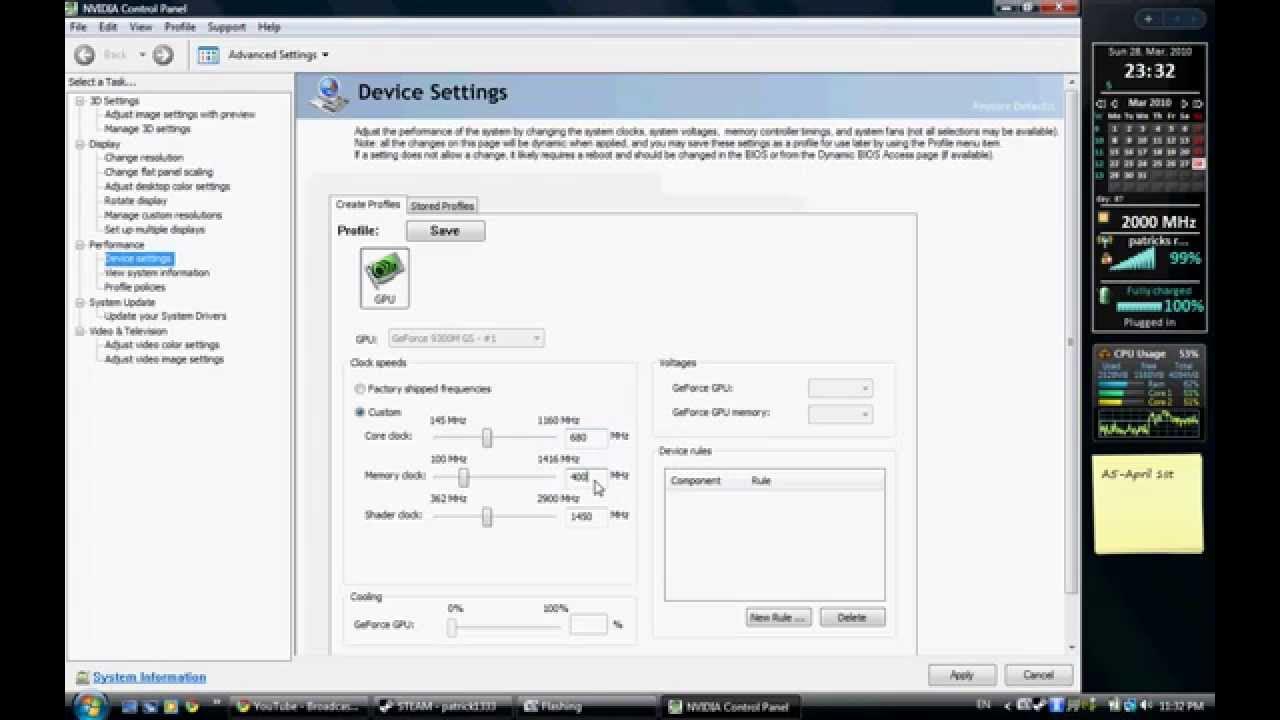Click the Shader clock slider handle

(487, 516)
